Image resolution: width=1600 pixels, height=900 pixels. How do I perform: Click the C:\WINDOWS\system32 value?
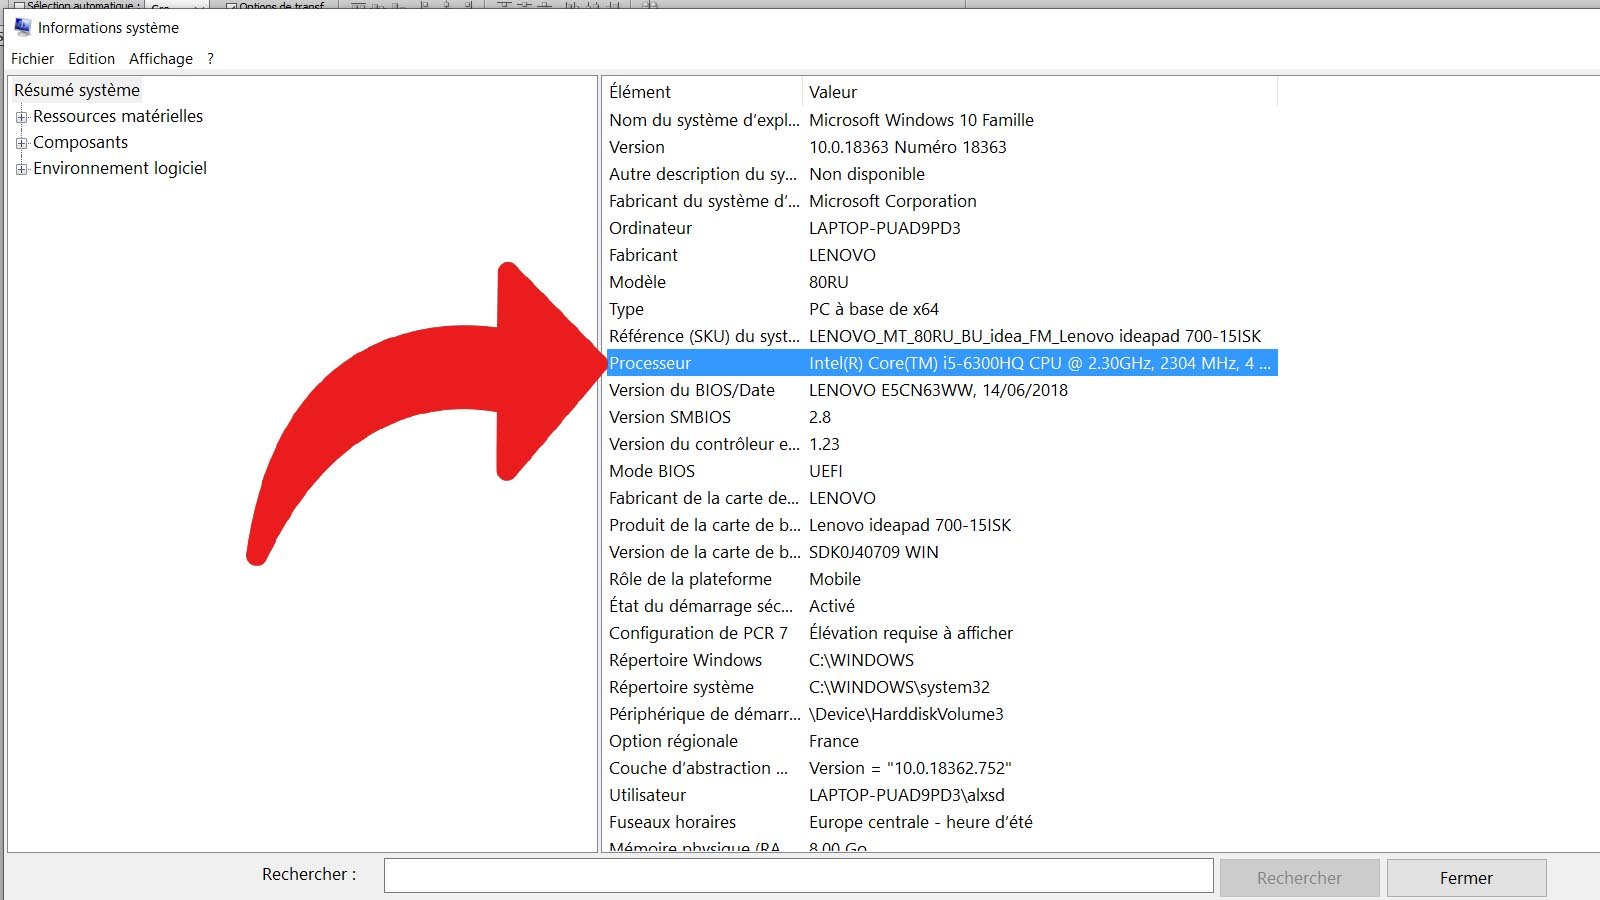click(899, 687)
